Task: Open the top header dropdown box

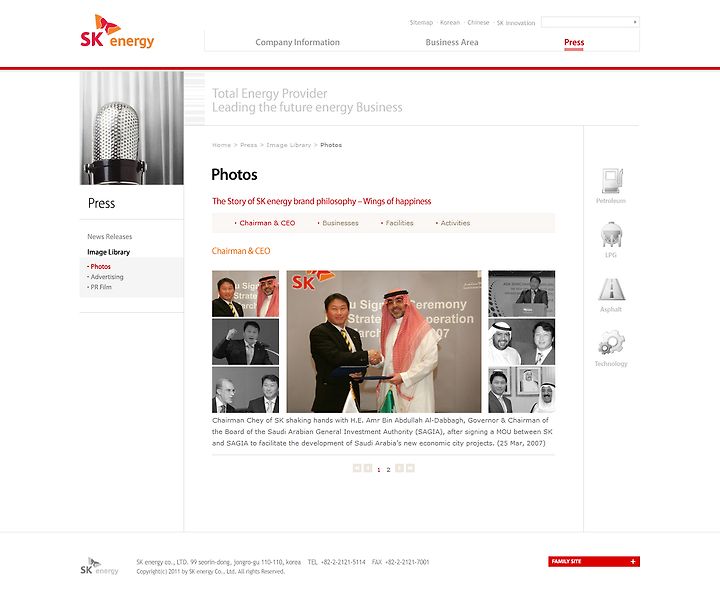Action: [x=590, y=22]
